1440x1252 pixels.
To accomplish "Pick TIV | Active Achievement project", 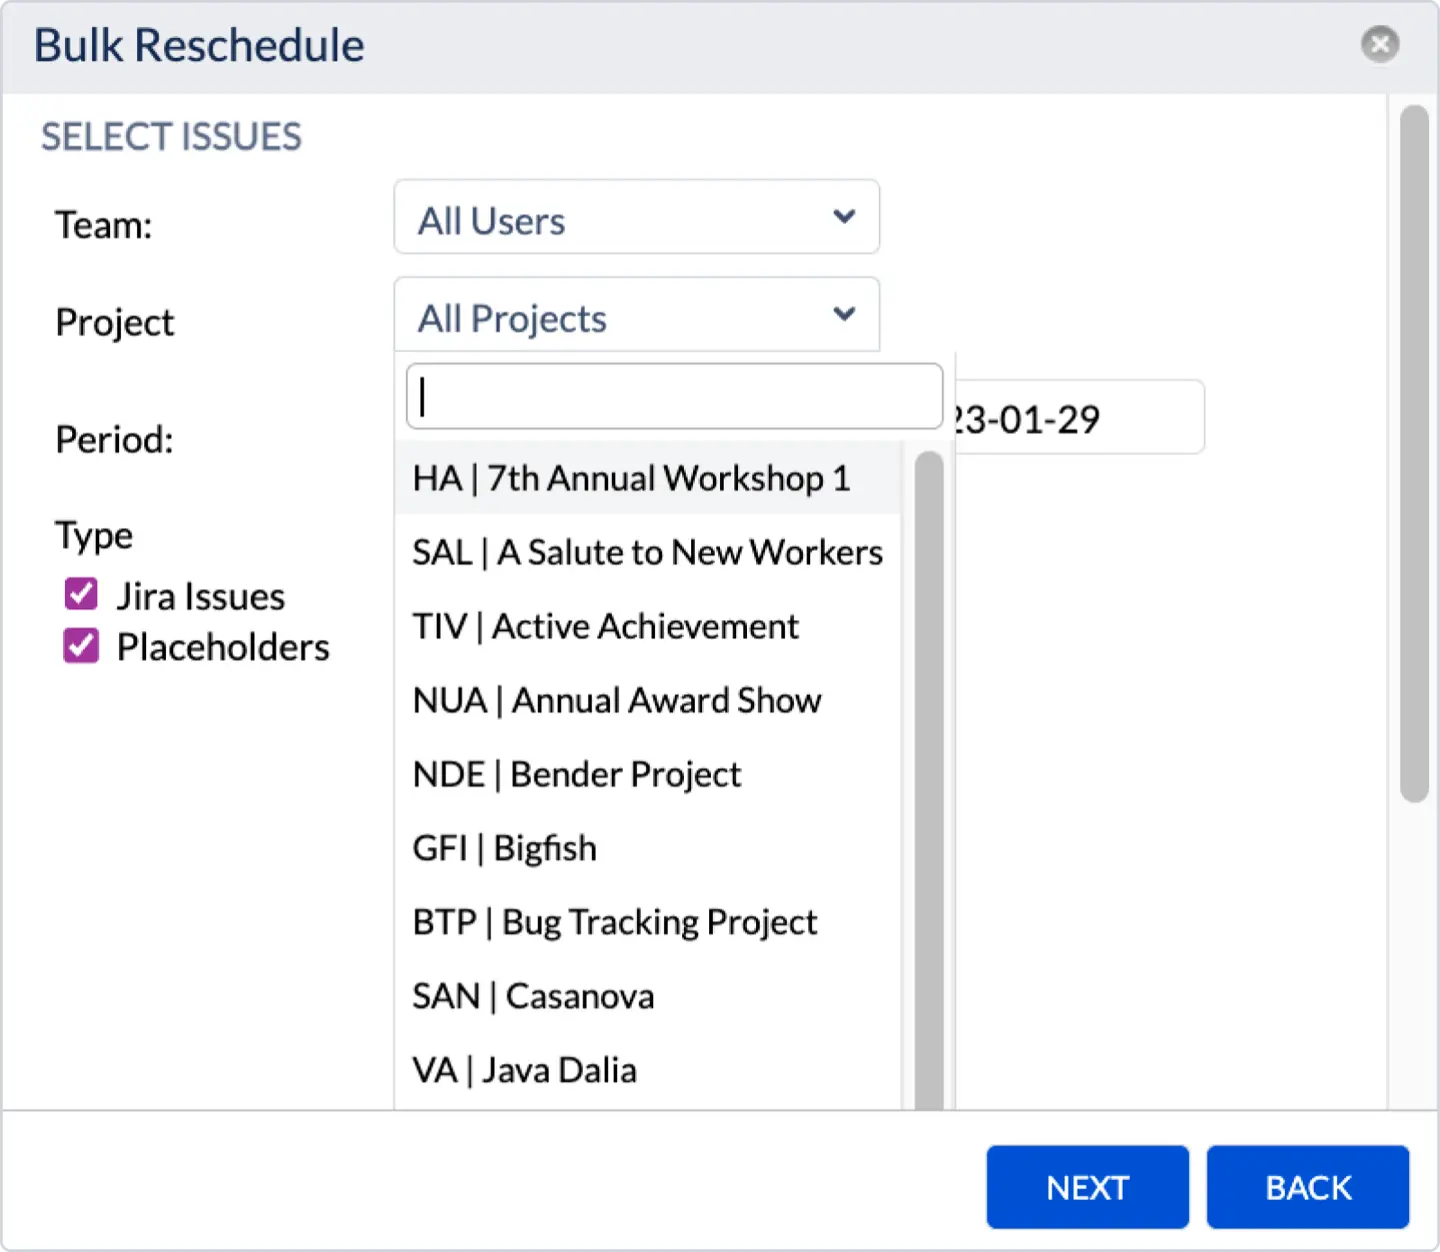I will 605,626.
